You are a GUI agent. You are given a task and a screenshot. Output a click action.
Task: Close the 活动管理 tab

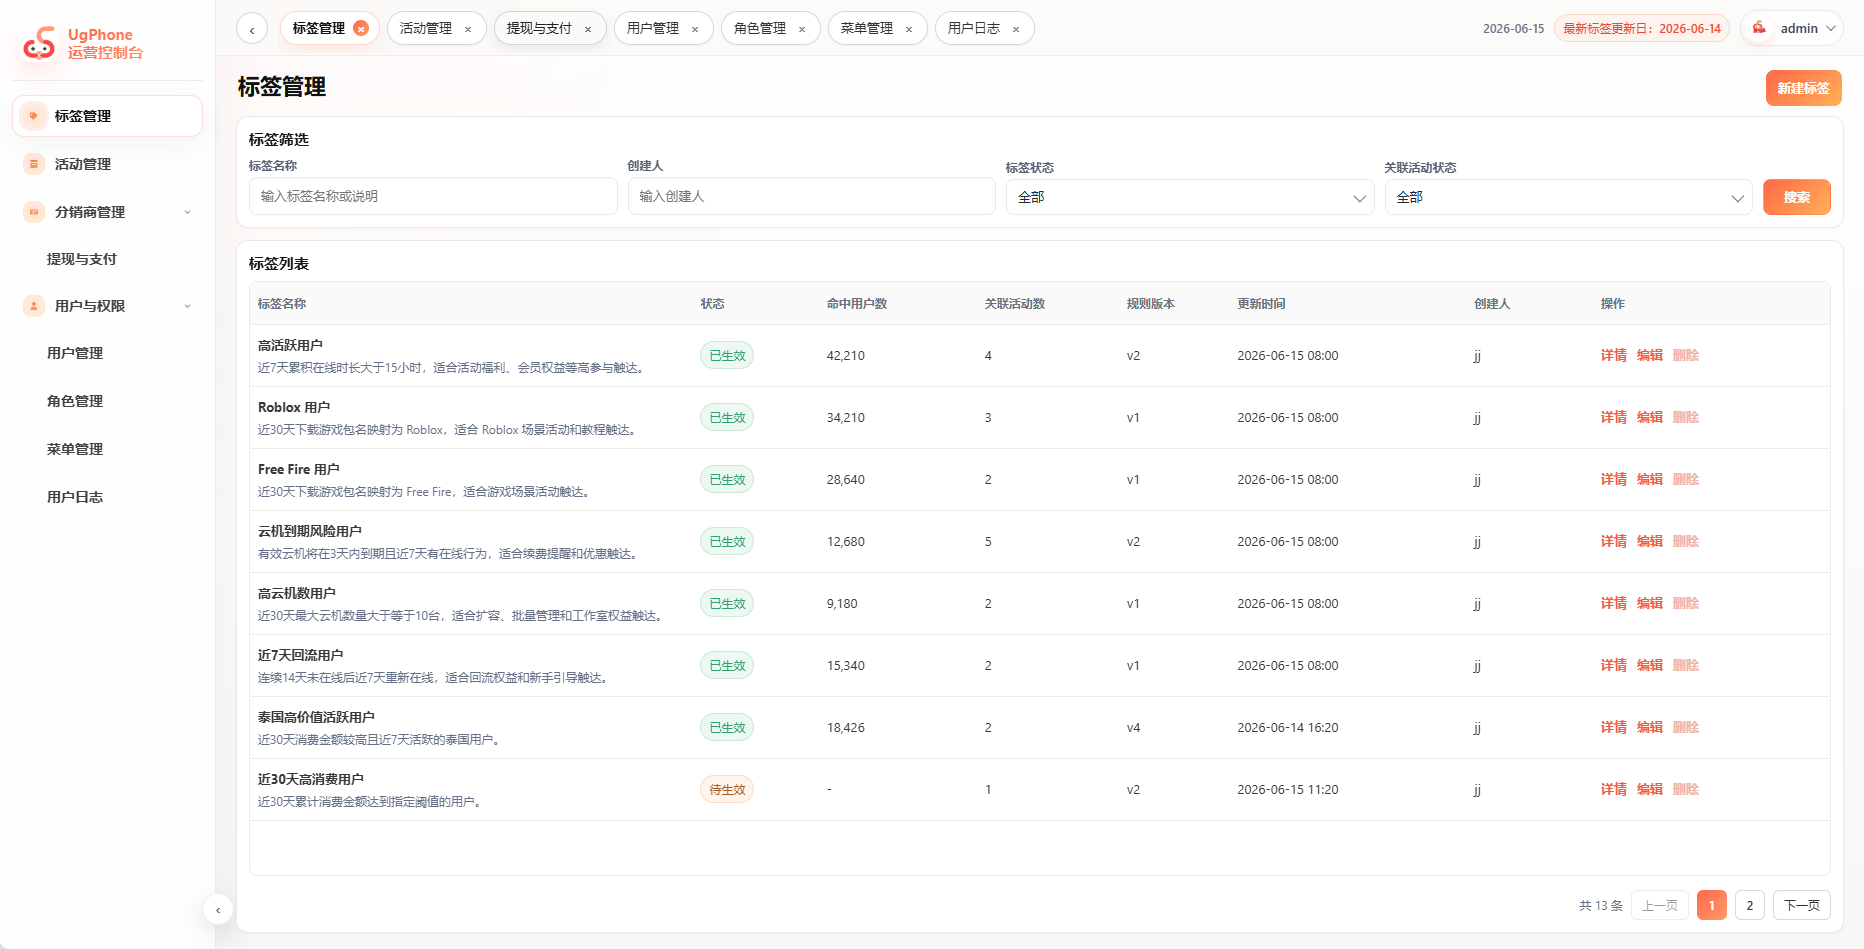tap(468, 29)
